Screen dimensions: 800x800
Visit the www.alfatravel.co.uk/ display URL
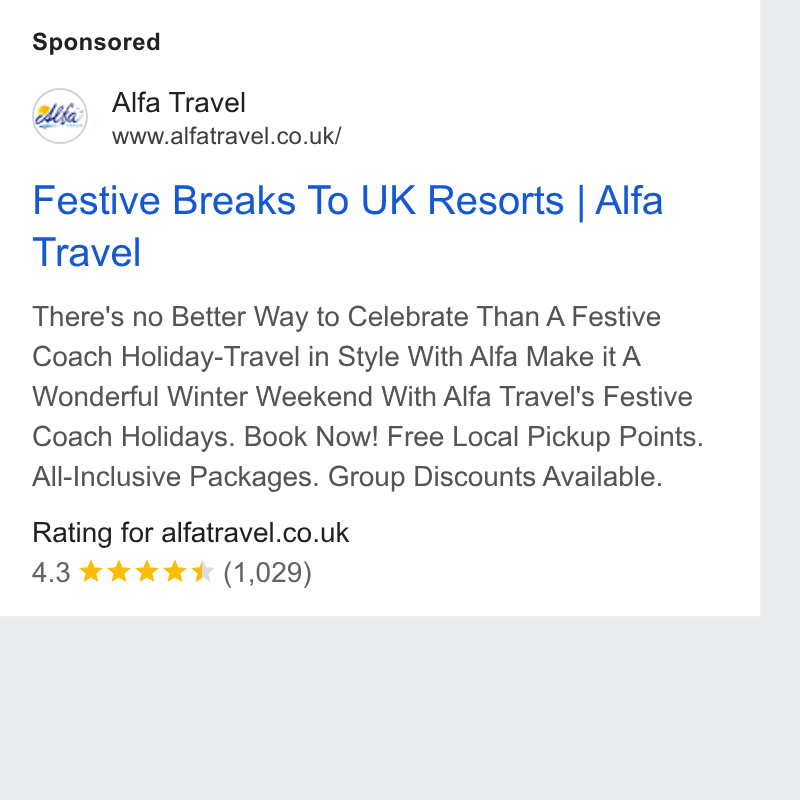(227, 136)
